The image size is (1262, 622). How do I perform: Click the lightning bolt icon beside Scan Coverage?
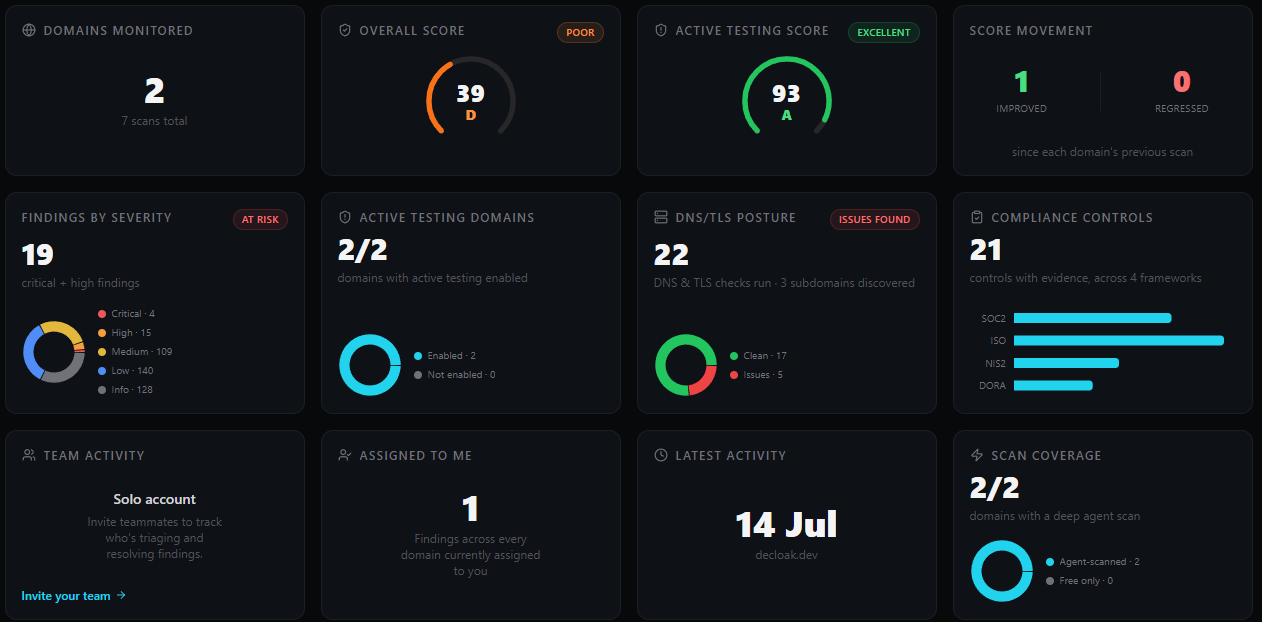[x=977, y=455]
